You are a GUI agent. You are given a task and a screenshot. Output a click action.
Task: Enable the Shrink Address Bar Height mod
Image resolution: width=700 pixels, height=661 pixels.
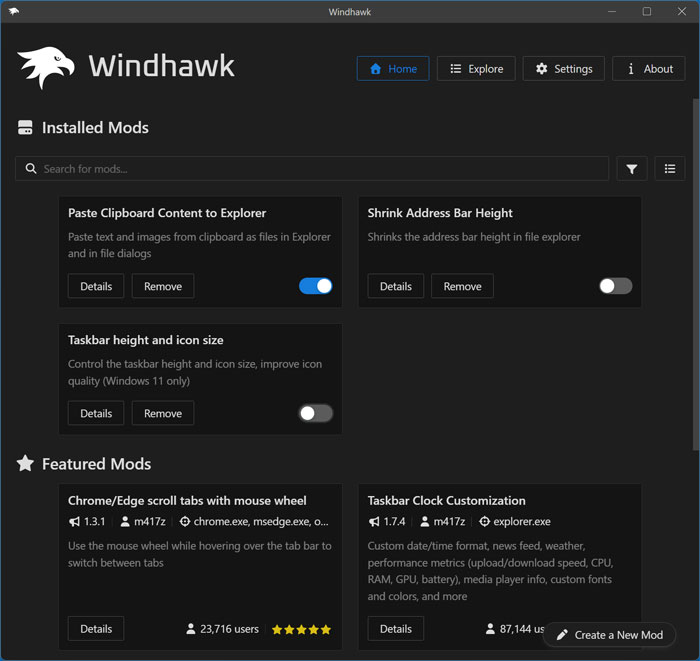(616, 286)
